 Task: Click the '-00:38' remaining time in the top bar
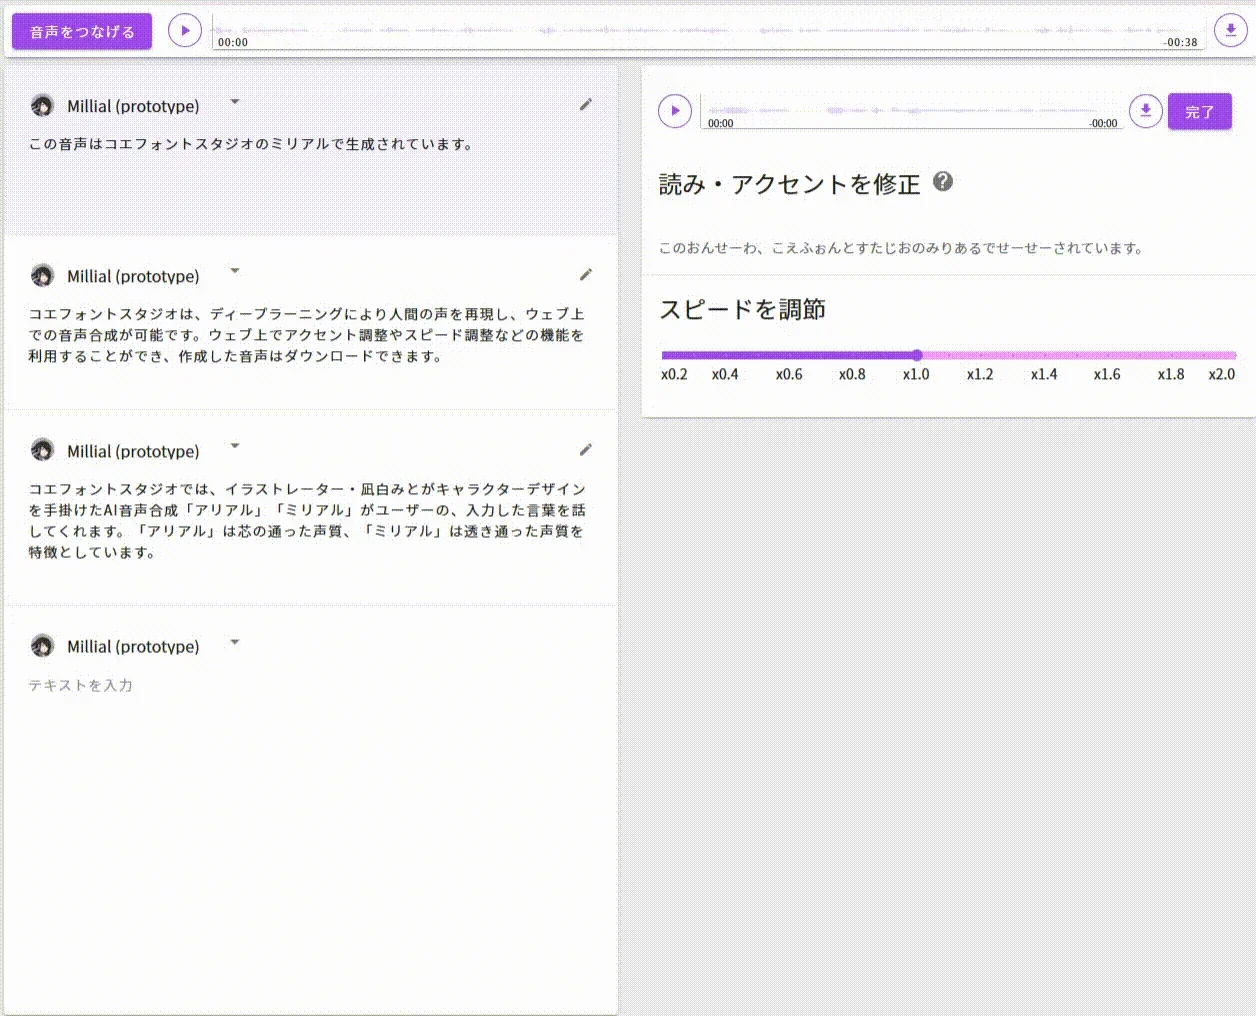click(1180, 43)
